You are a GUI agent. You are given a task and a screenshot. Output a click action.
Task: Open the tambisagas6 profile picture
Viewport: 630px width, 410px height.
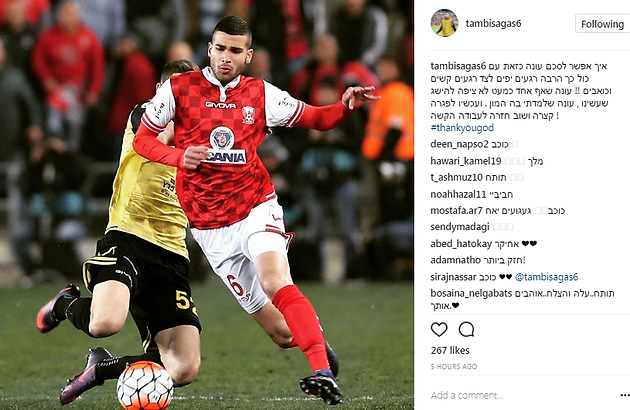point(444,23)
